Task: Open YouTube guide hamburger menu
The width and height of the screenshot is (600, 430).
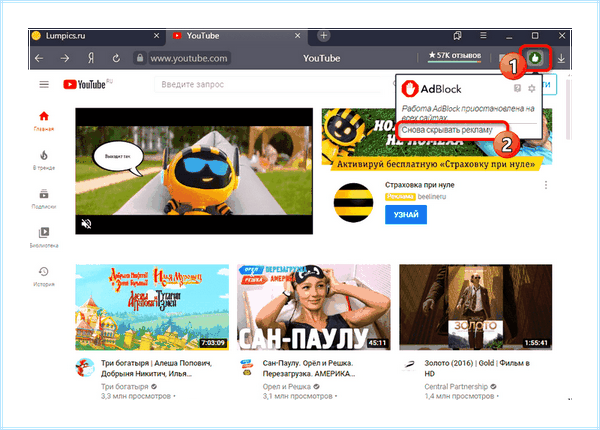Action: tap(44, 84)
